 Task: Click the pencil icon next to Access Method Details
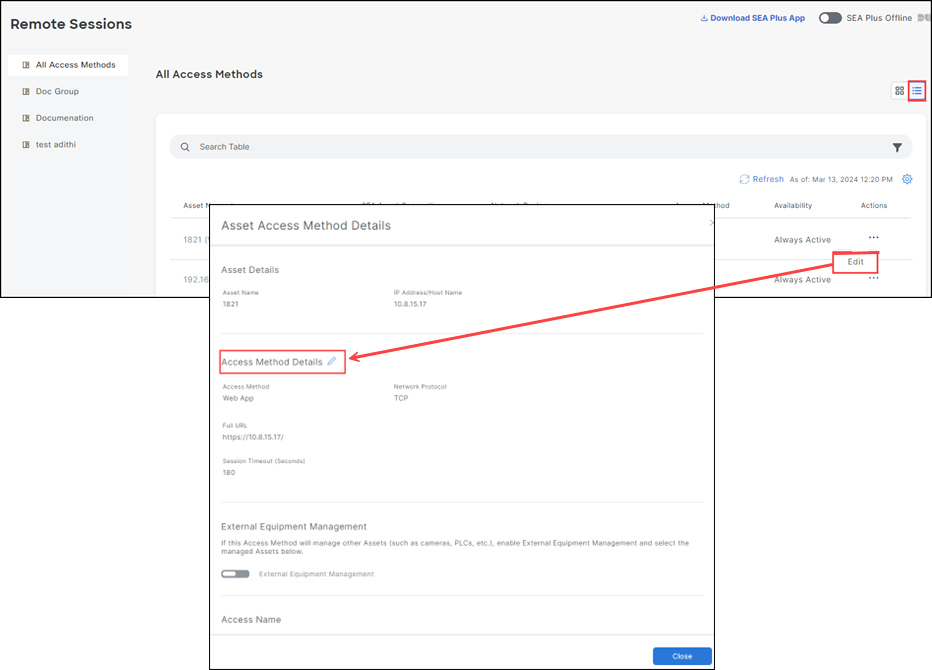pyautogui.click(x=331, y=361)
